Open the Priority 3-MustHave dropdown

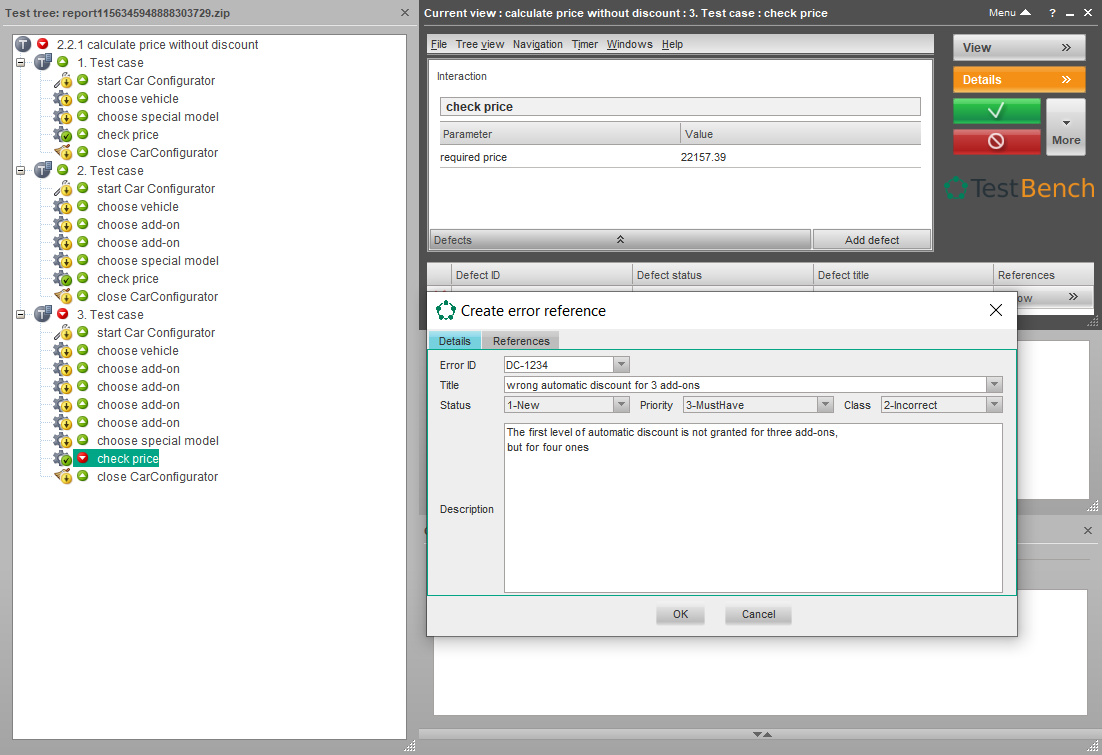click(825, 405)
